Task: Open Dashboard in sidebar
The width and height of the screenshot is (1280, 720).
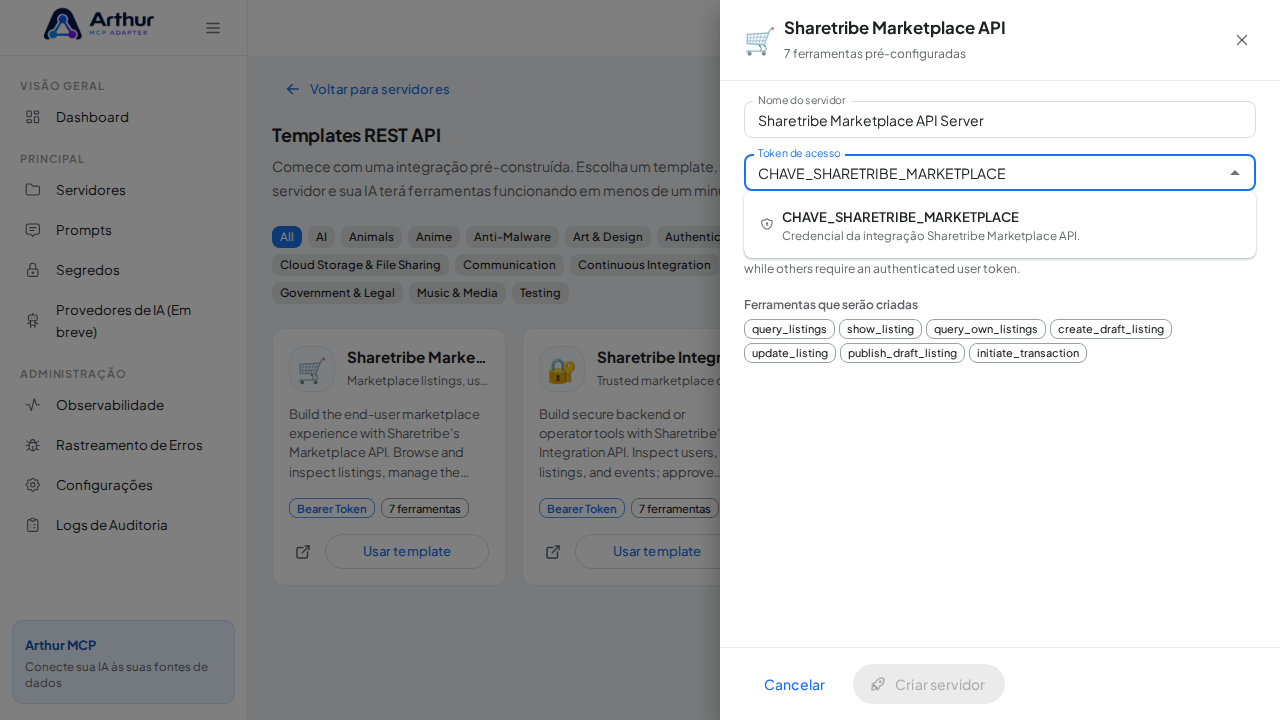Action: (x=124, y=117)
